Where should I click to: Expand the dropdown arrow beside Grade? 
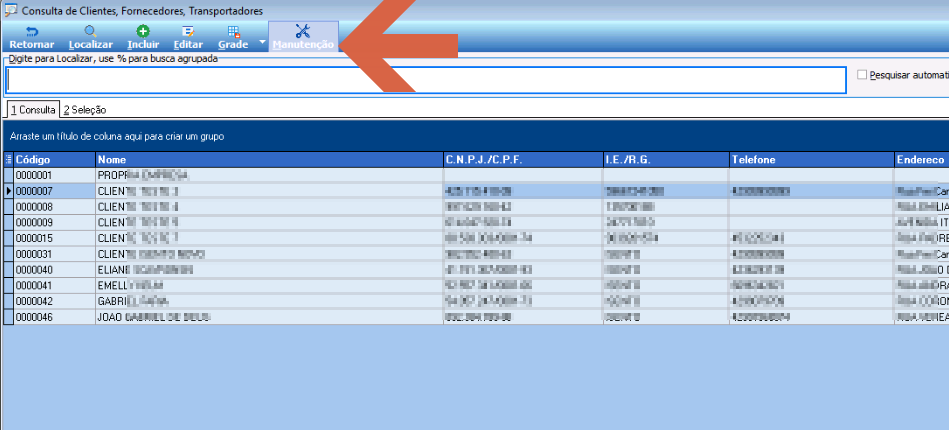pyautogui.click(x=262, y=42)
